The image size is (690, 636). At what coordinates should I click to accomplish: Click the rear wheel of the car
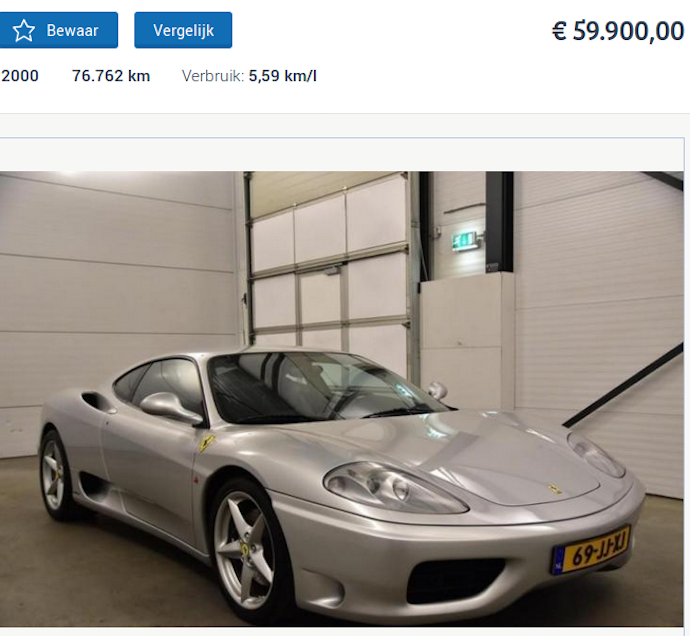pyautogui.click(x=55, y=475)
